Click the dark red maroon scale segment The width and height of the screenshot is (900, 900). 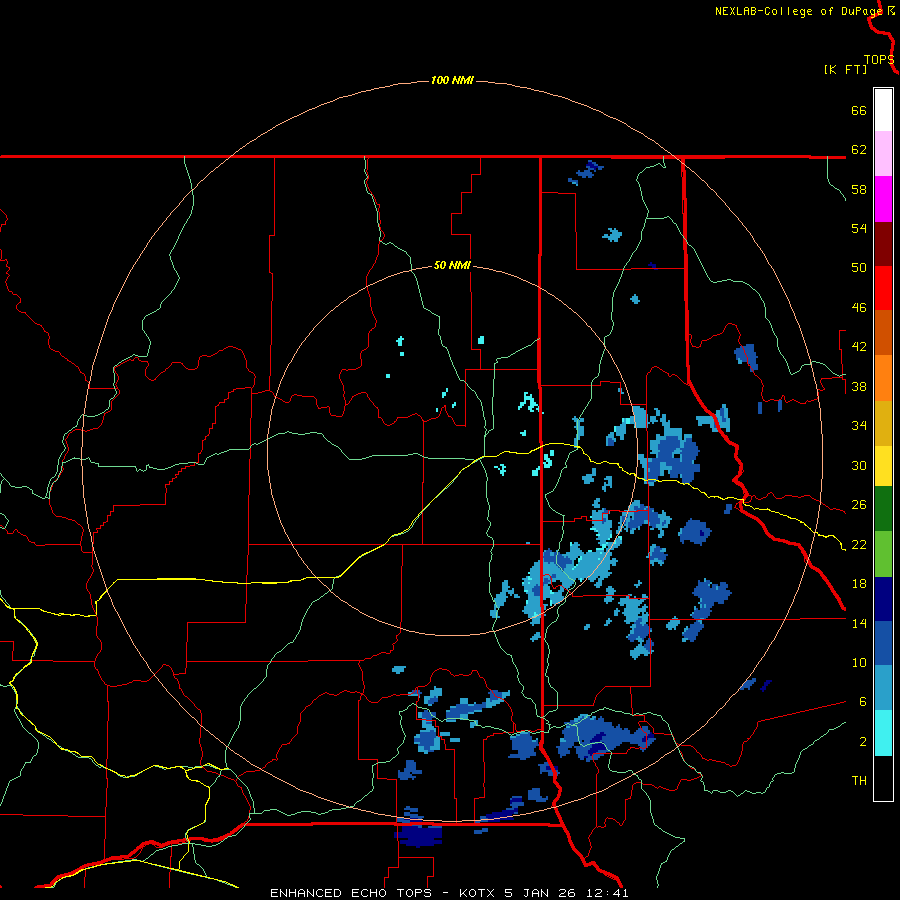883,243
